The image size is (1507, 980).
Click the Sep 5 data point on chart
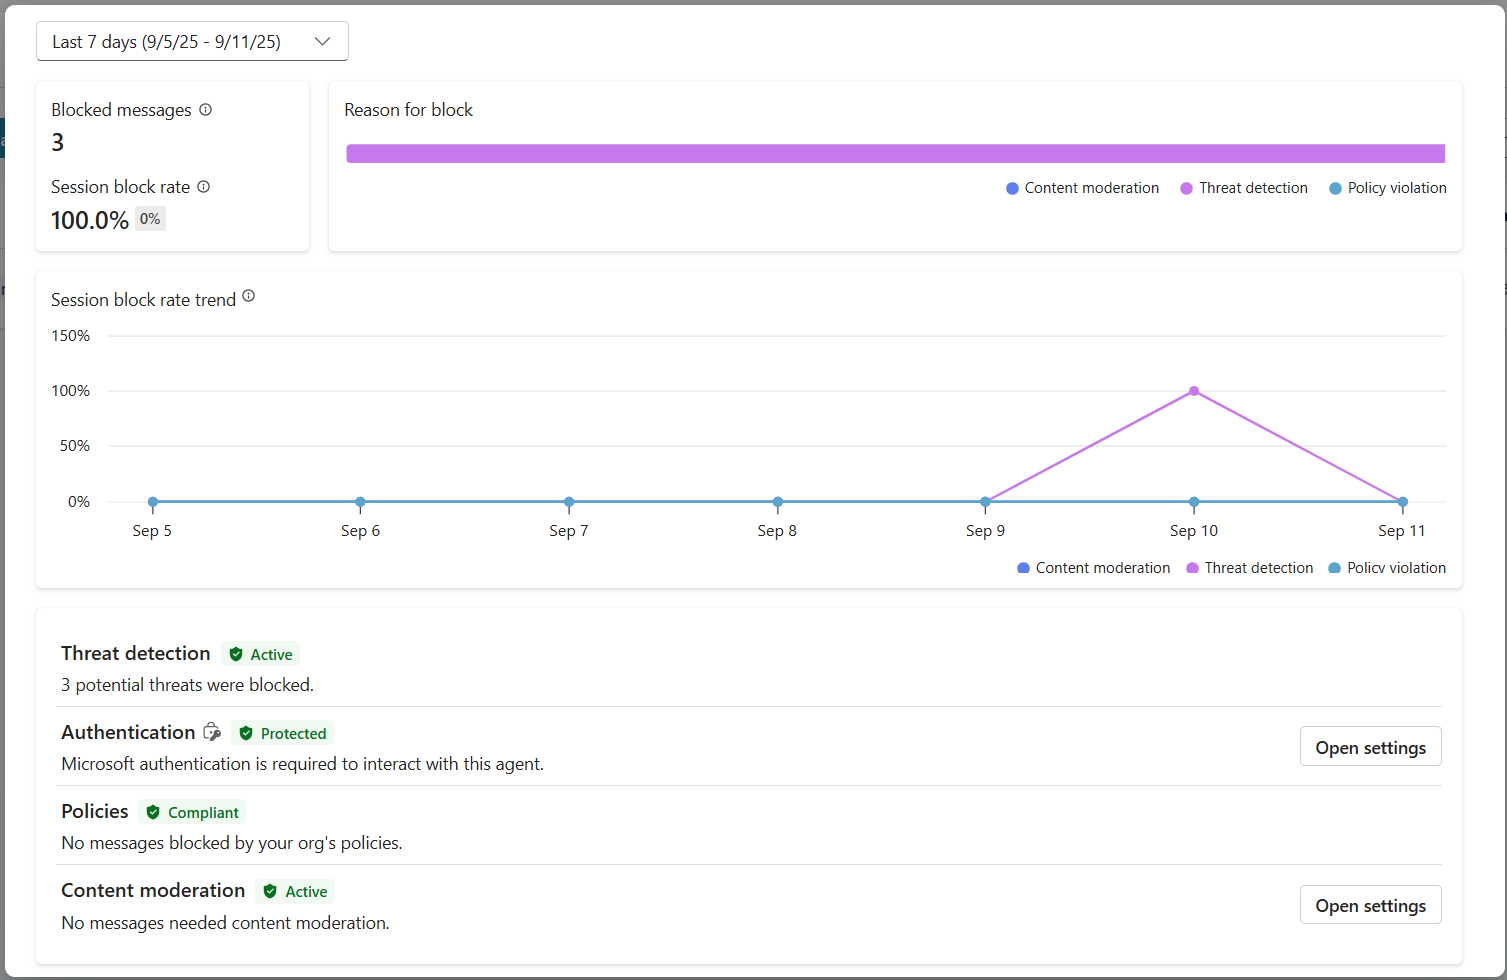[153, 502]
